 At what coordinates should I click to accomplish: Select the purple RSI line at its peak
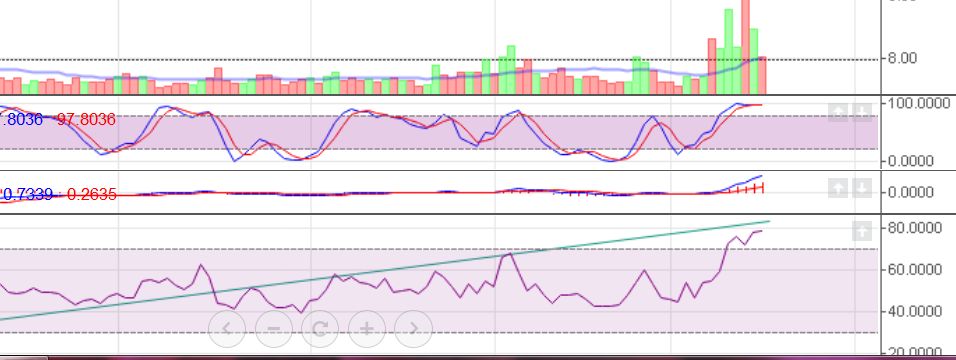pyautogui.click(x=760, y=231)
